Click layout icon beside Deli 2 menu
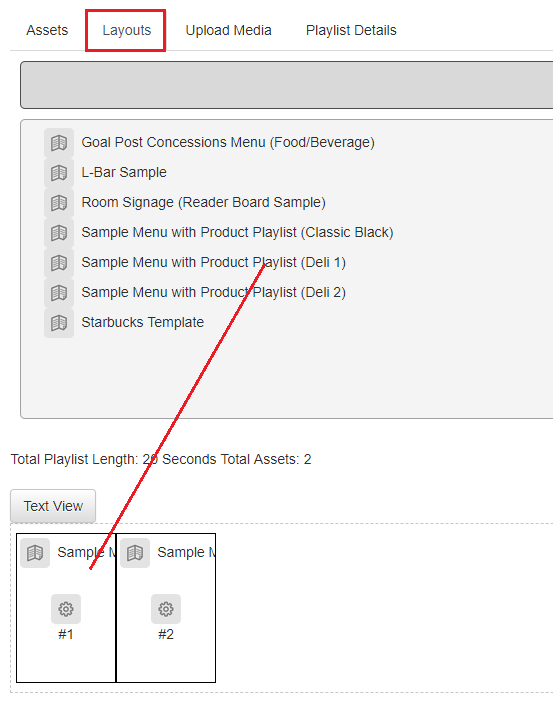553x705 pixels. [x=59, y=293]
